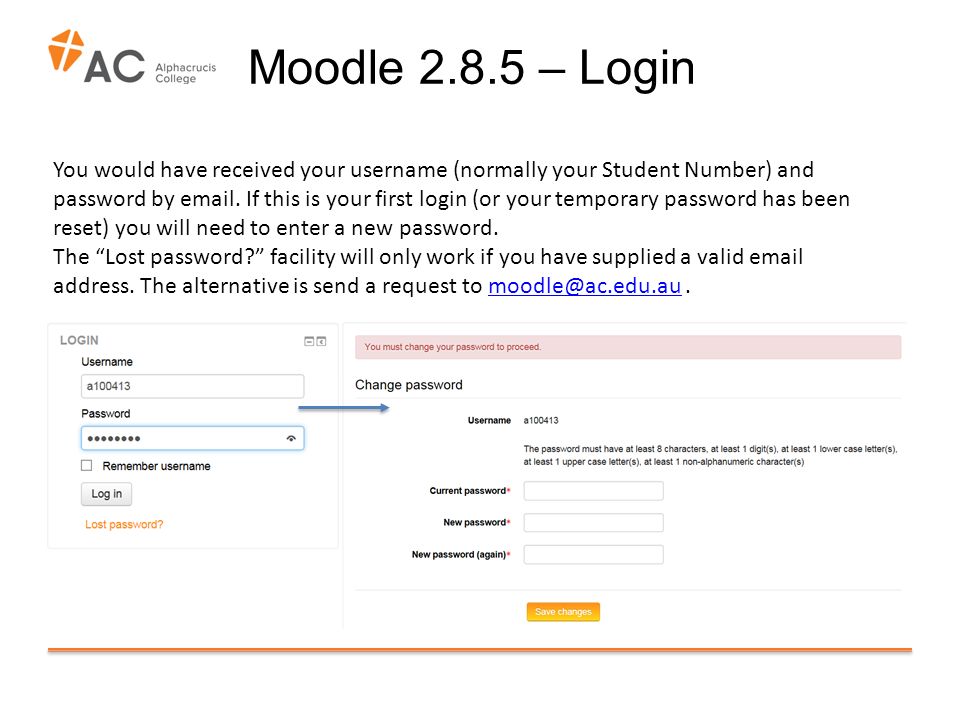
Task: Select the Current password input box
Action: (593, 491)
